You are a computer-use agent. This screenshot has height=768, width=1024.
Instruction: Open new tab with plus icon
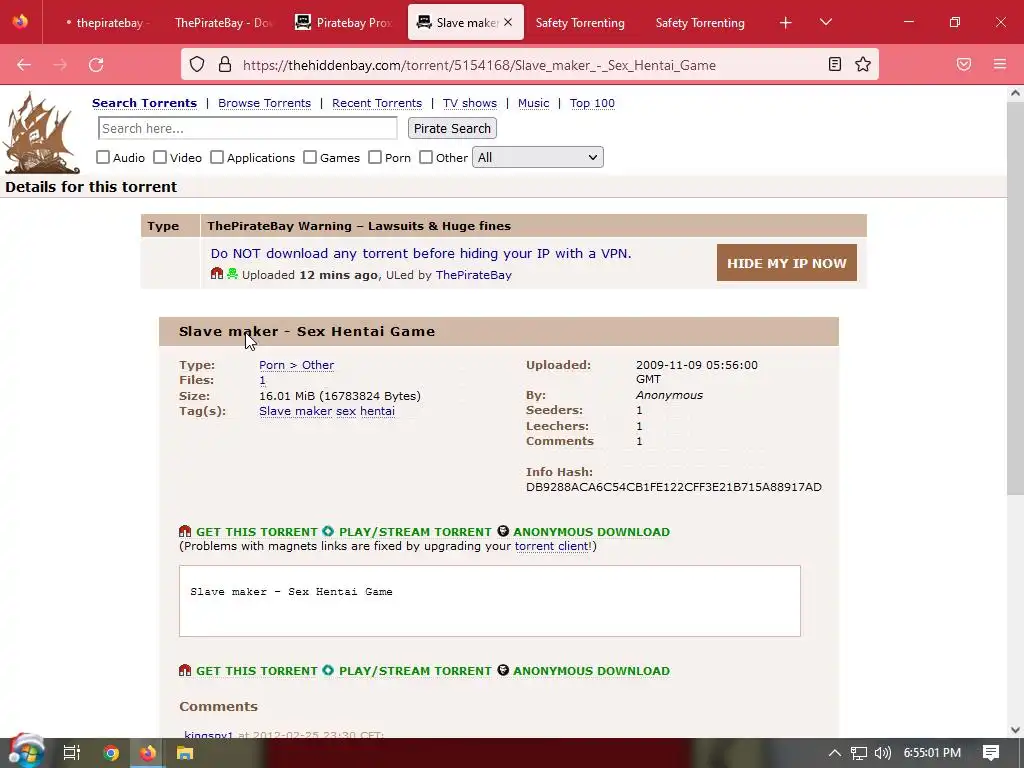pyautogui.click(x=786, y=23)
